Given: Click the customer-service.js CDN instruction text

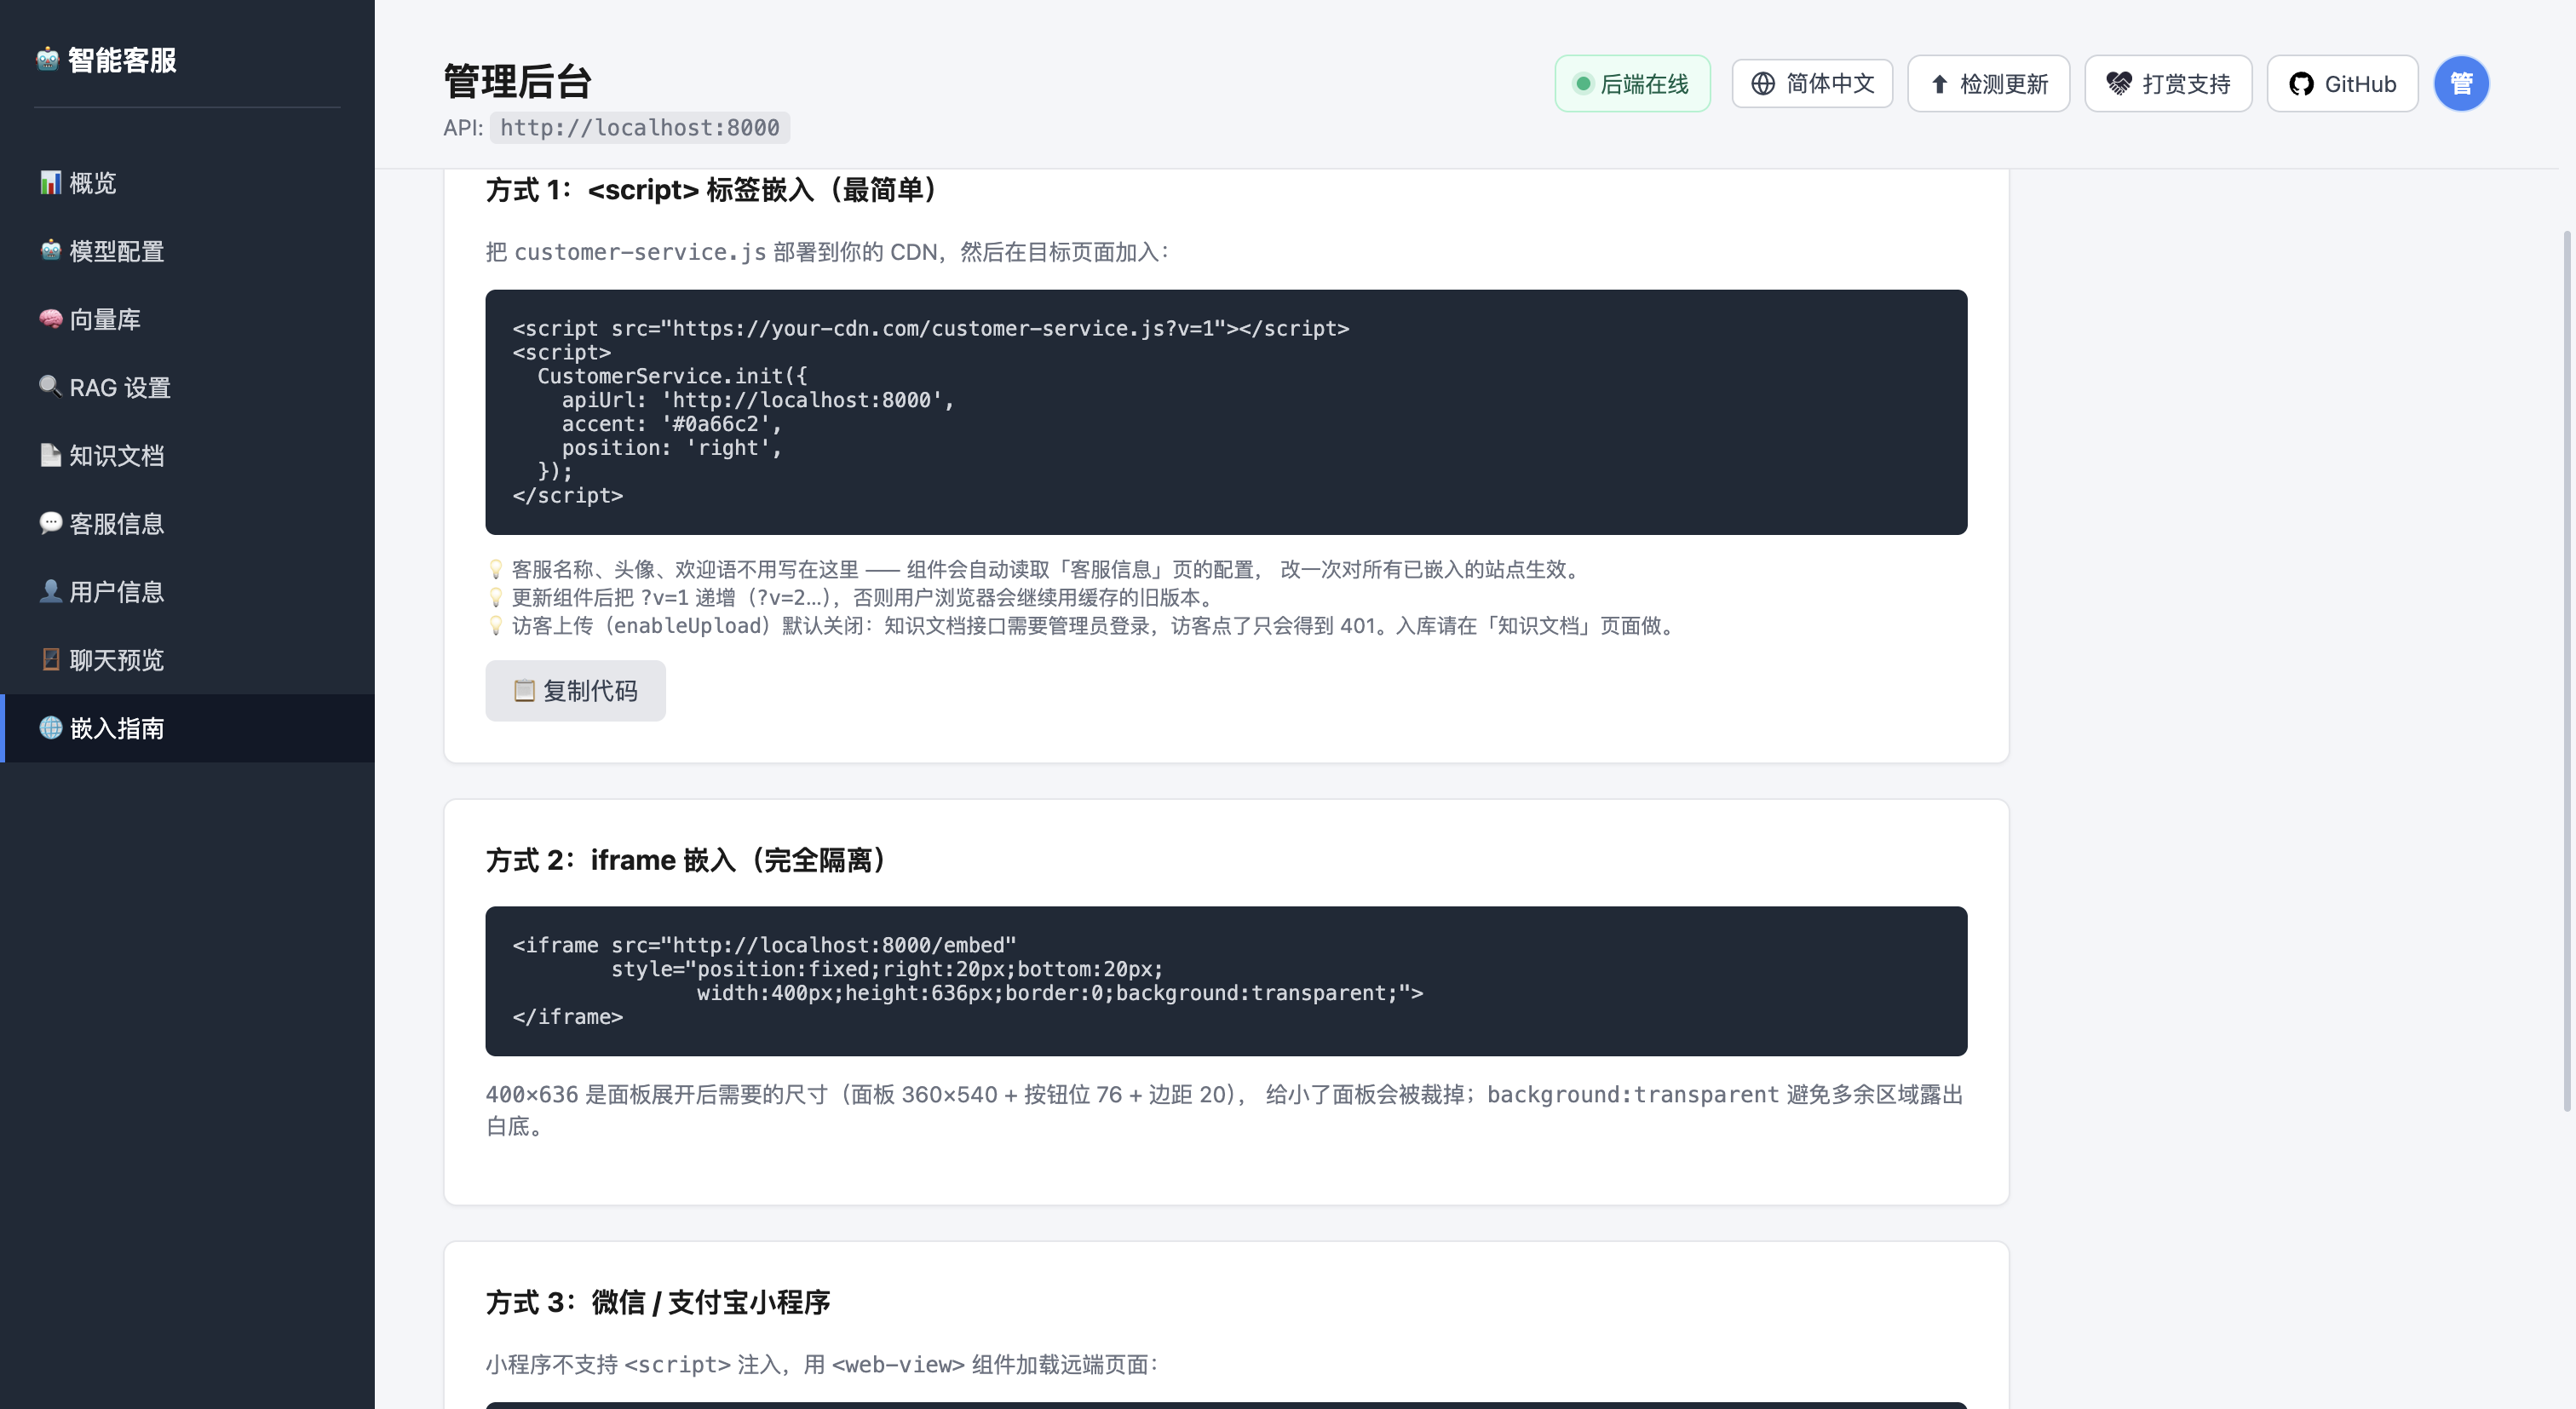Looking at the screenshot, I should click(x=828, y=252).
